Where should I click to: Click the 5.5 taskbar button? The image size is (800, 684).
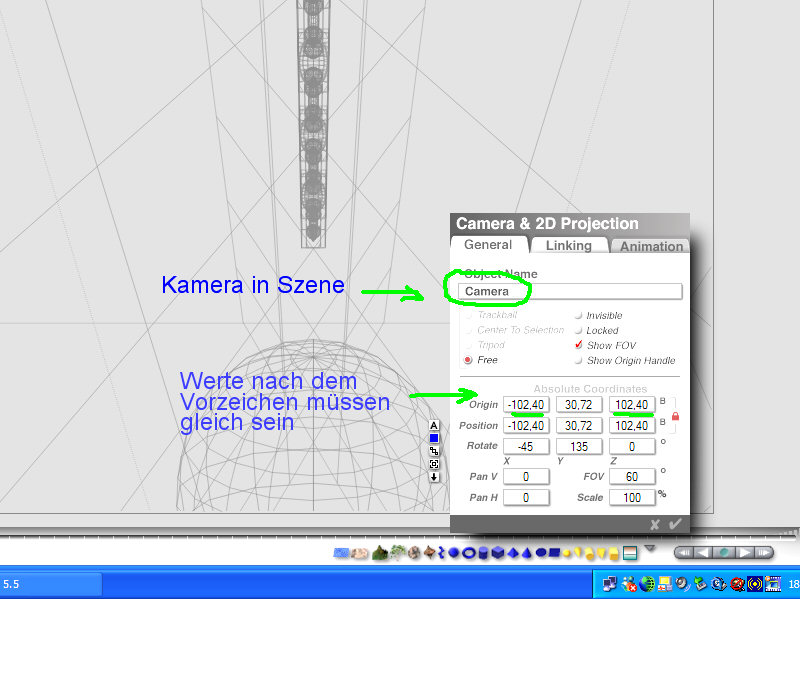click(51, 585)
